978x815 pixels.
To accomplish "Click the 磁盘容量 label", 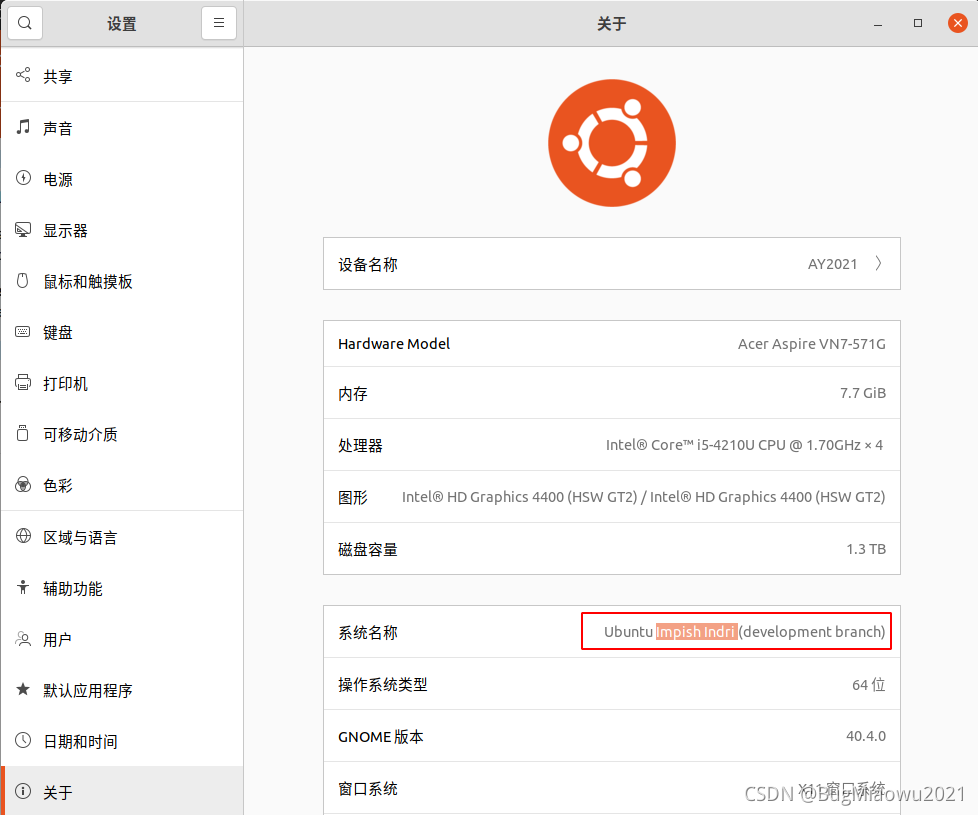I will coord(367,549).
